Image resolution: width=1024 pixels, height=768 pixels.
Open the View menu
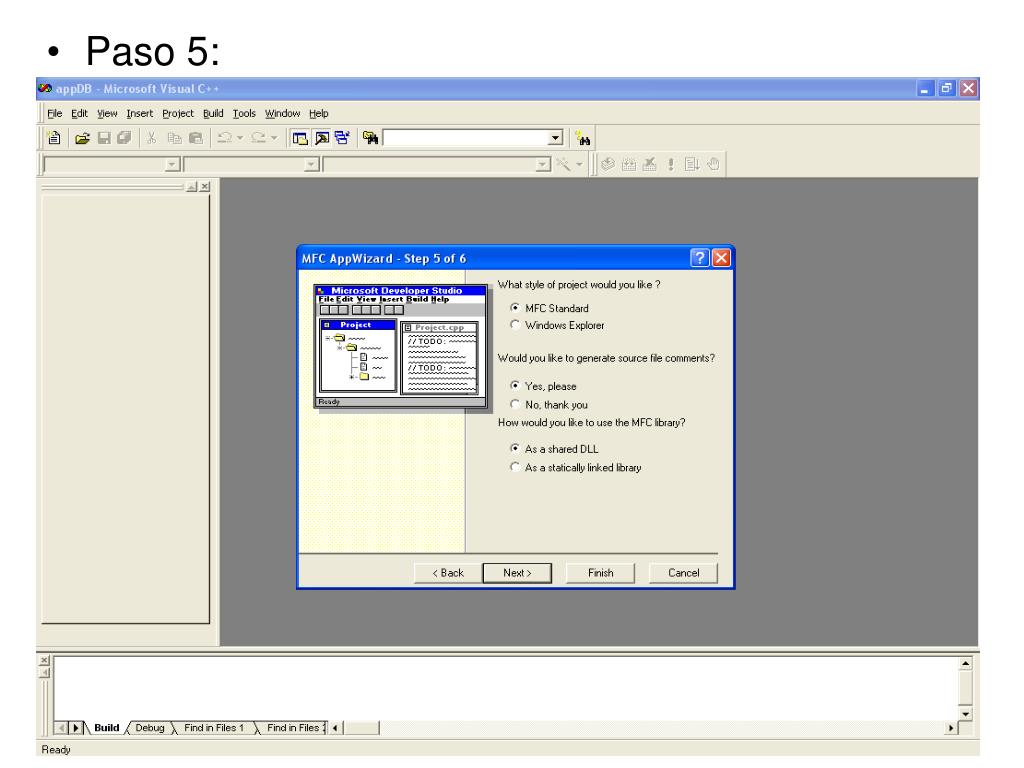(x=107, y=113)
